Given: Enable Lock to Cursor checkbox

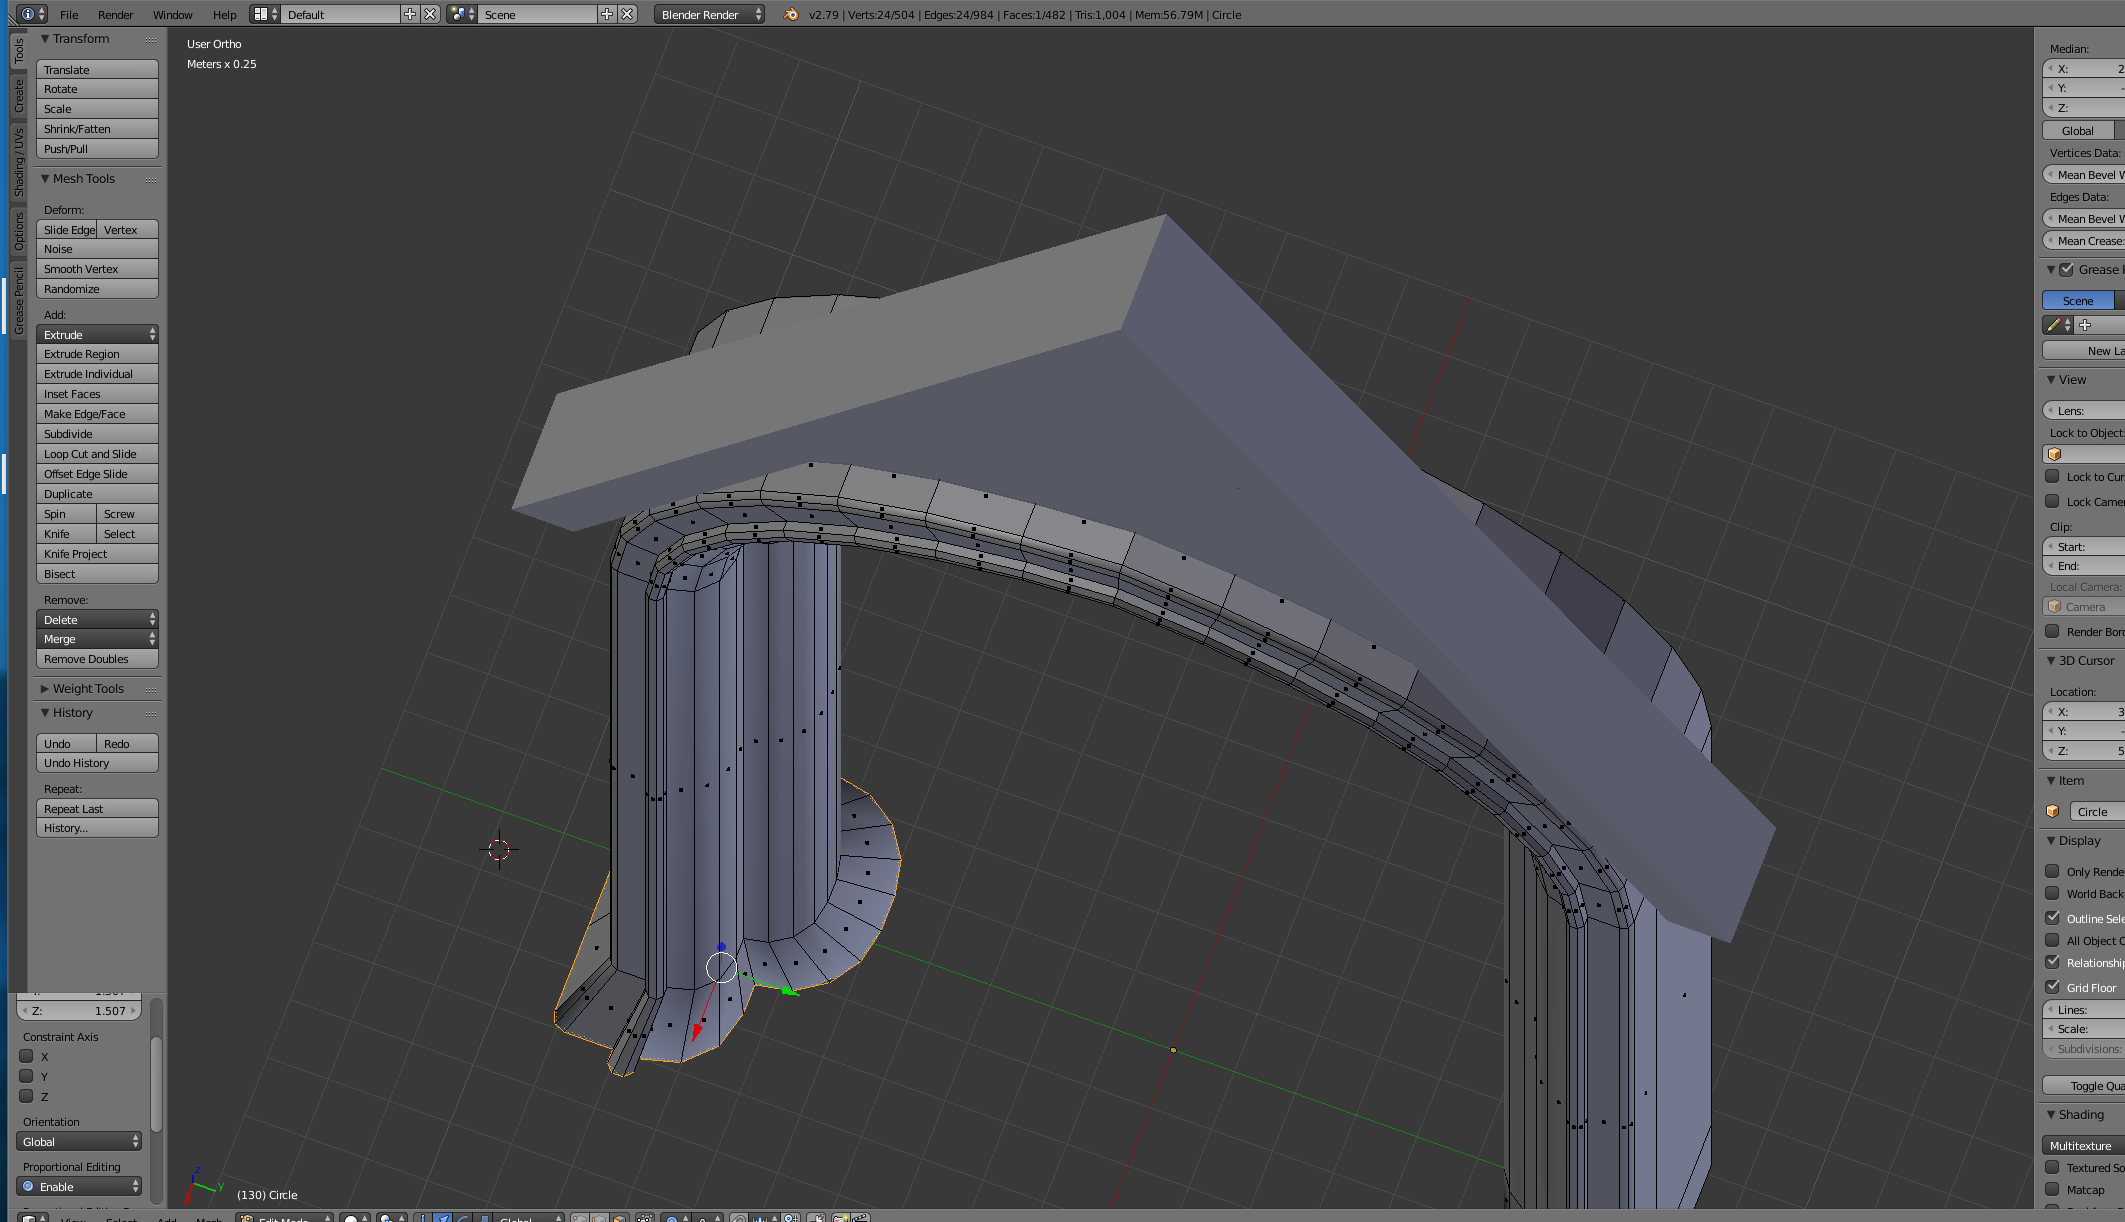Looking at the screenshot, I should [2052, 476].
